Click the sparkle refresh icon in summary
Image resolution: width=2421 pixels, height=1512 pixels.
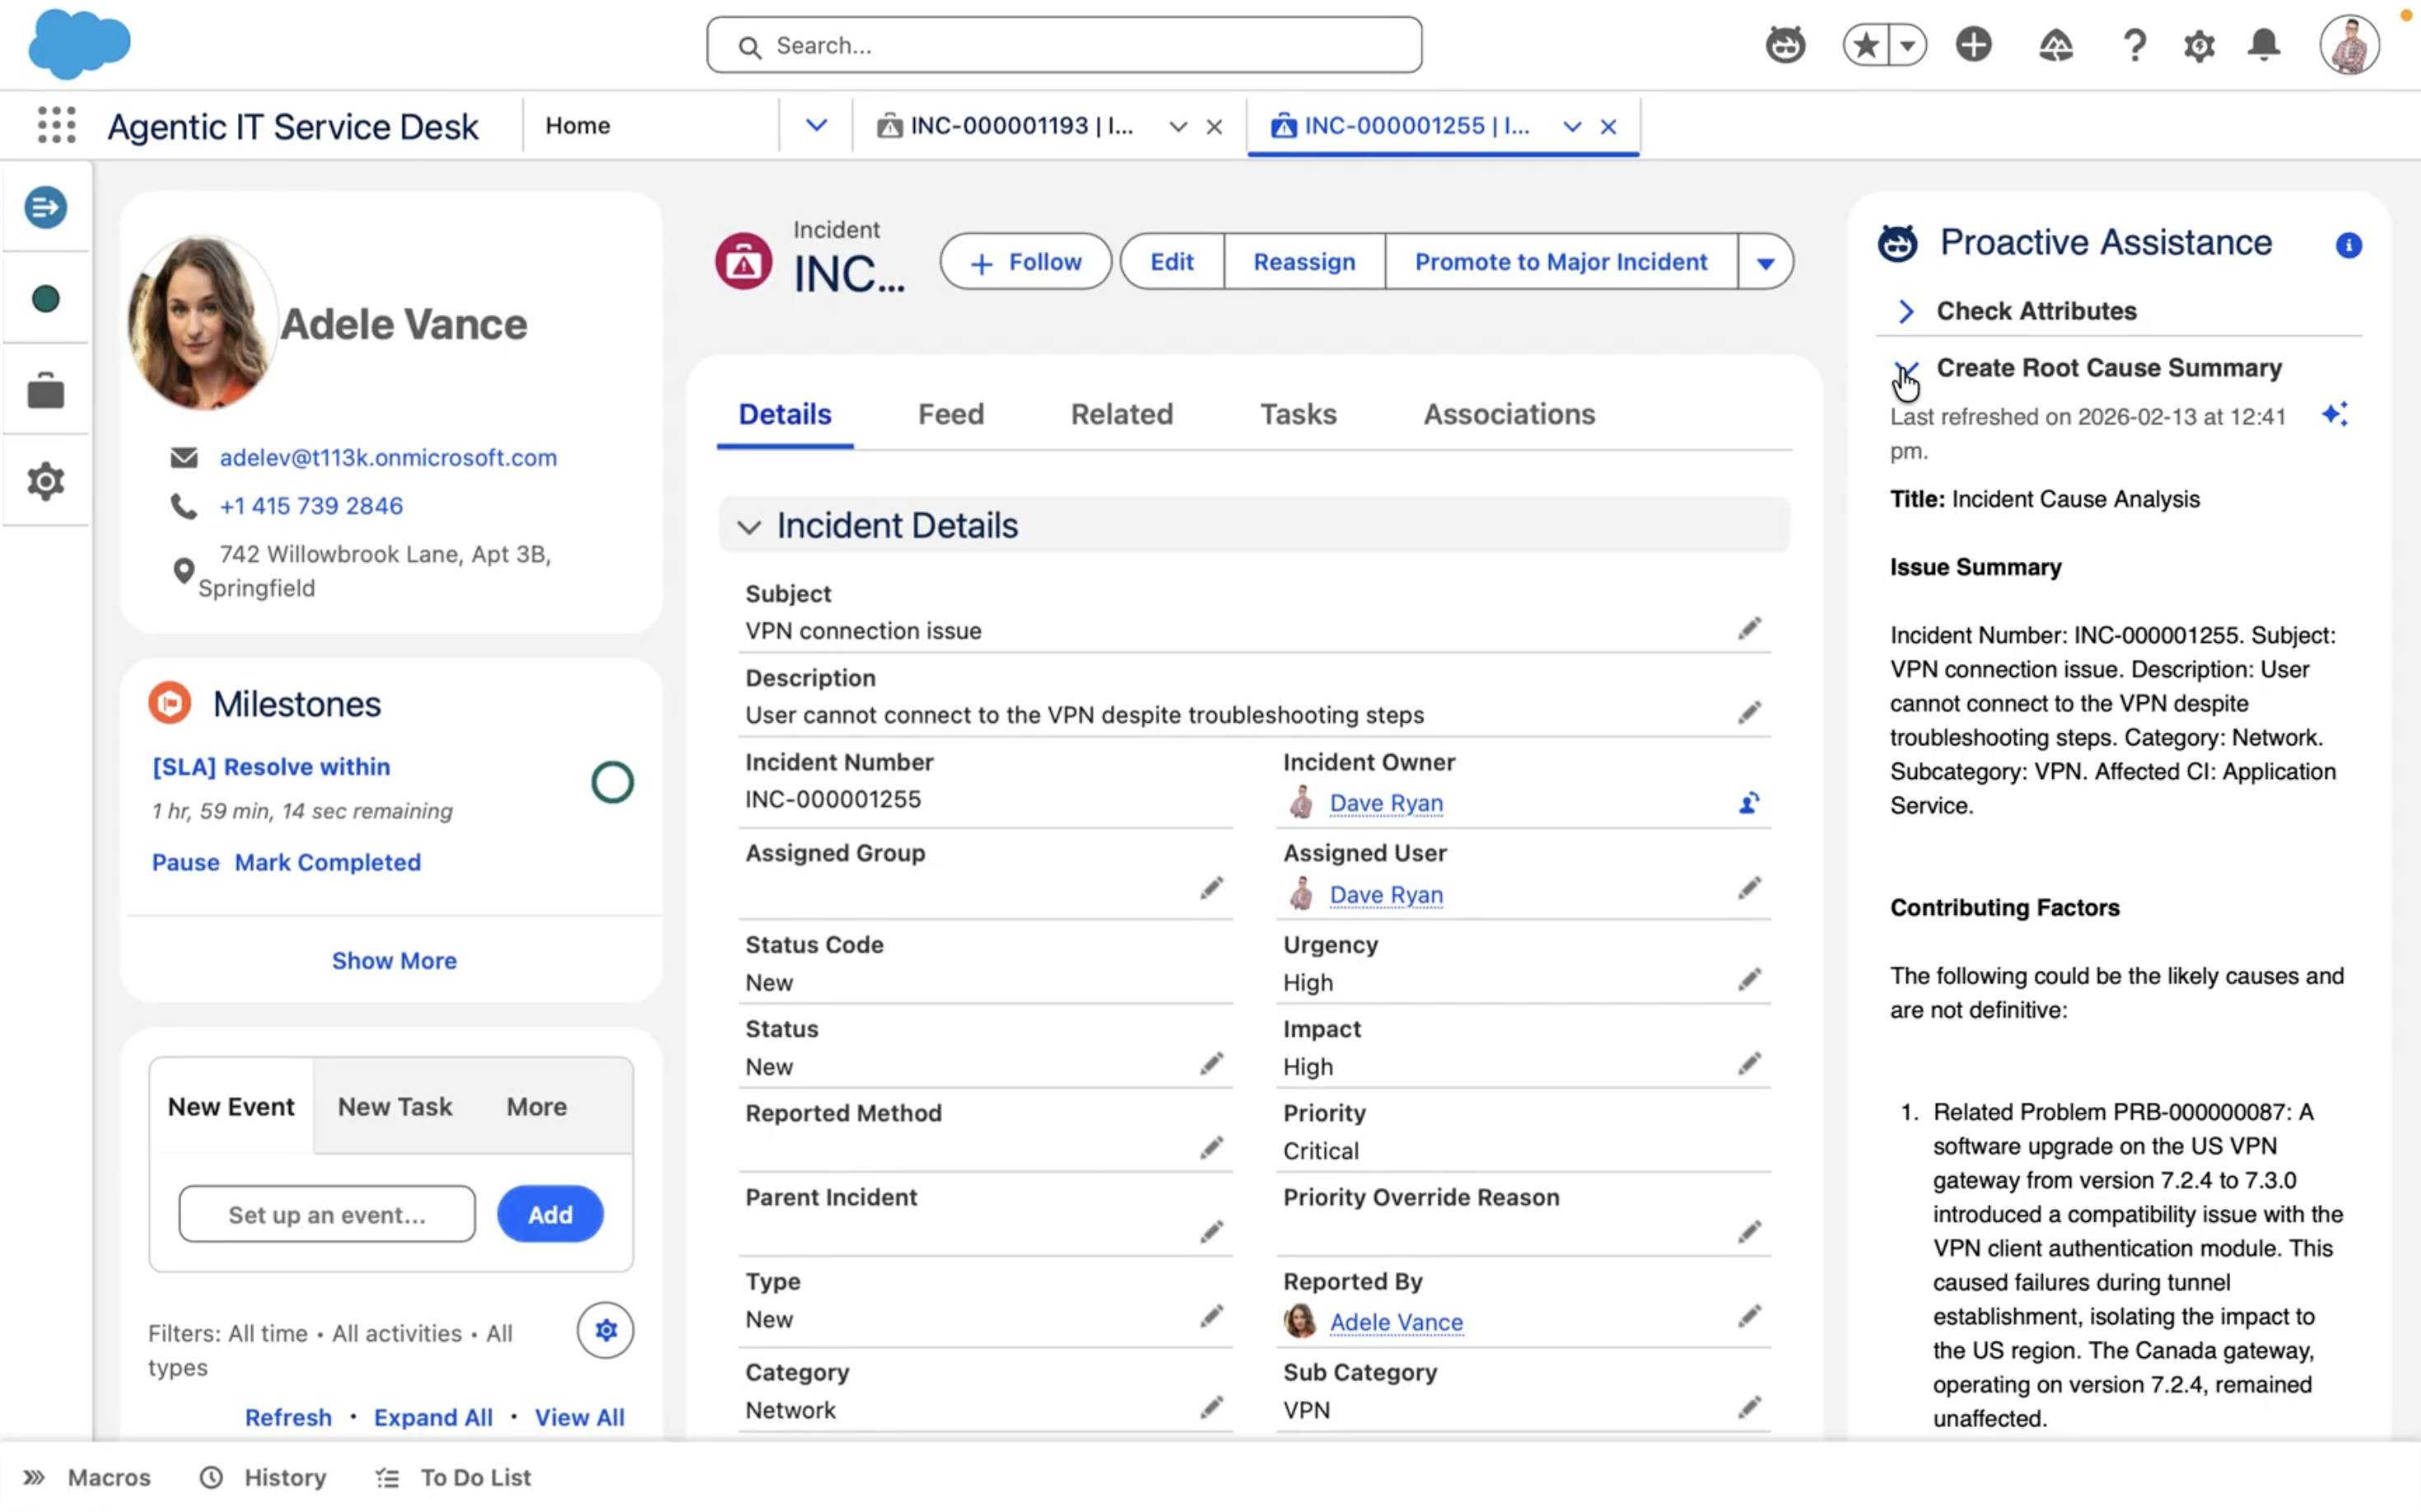(x=2335, y=414)
